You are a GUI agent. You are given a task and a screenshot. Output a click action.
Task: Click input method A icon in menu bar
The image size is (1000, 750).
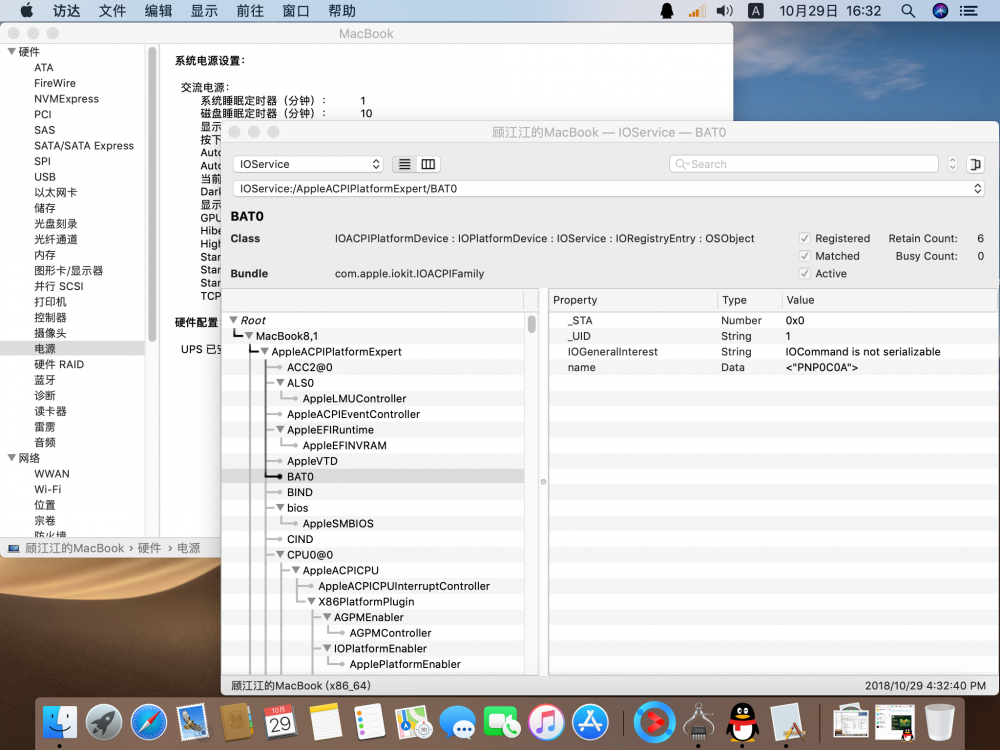[756, 11]
